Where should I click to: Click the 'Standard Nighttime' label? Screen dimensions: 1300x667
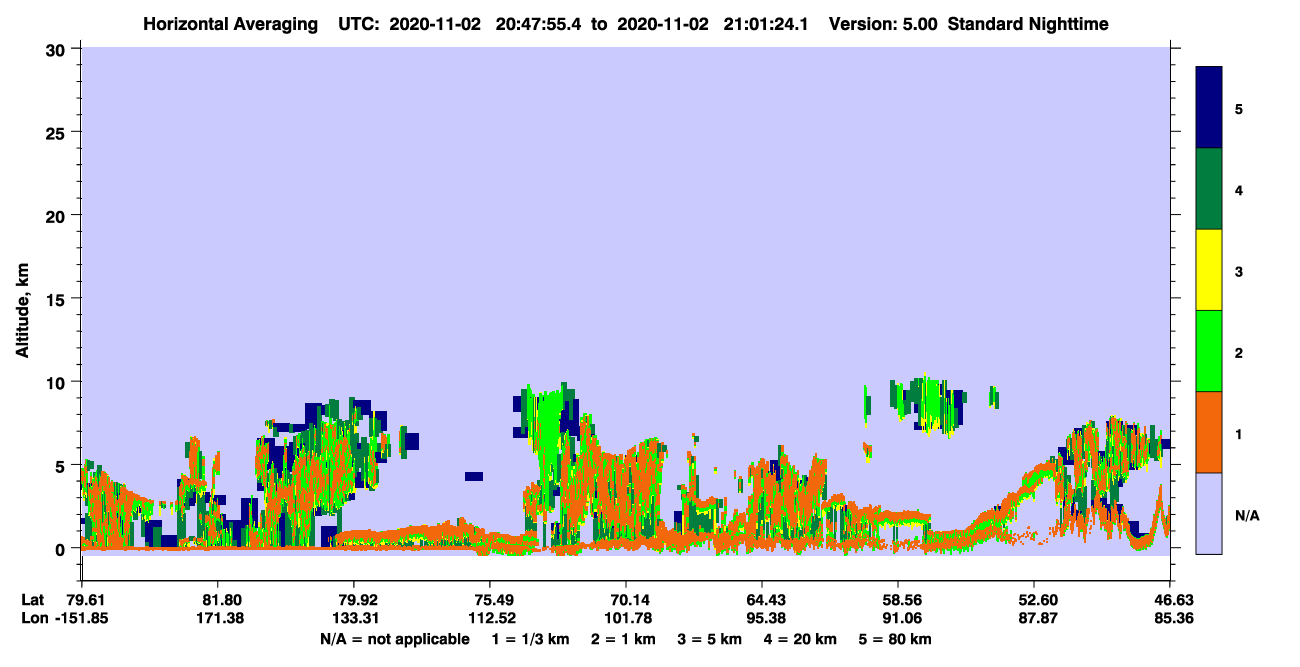pos(1028,23)
